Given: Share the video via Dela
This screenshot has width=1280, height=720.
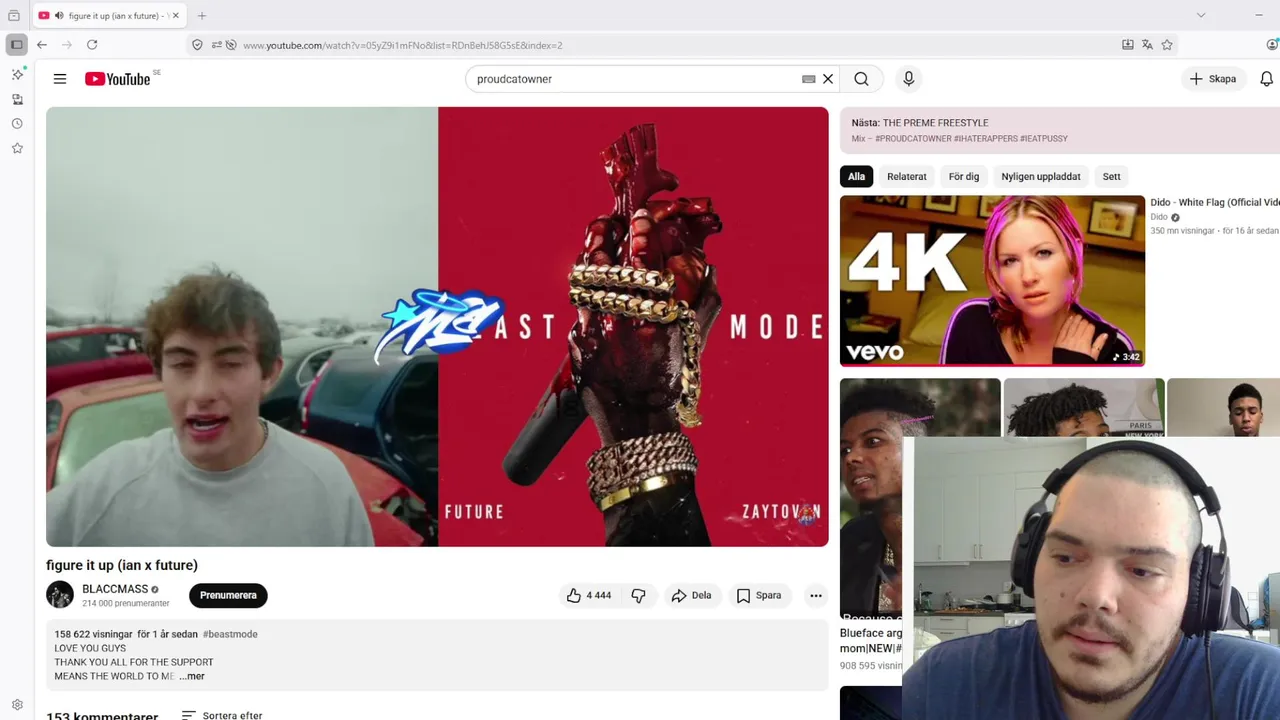Looking at the screenshot, I should pyautogui.click(x=691, y=595).
